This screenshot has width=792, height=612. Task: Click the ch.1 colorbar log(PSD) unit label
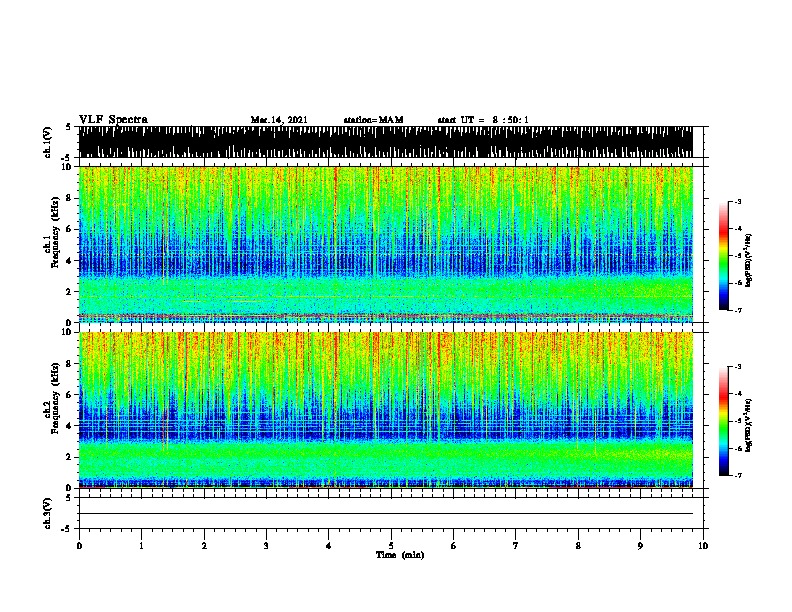748,261
